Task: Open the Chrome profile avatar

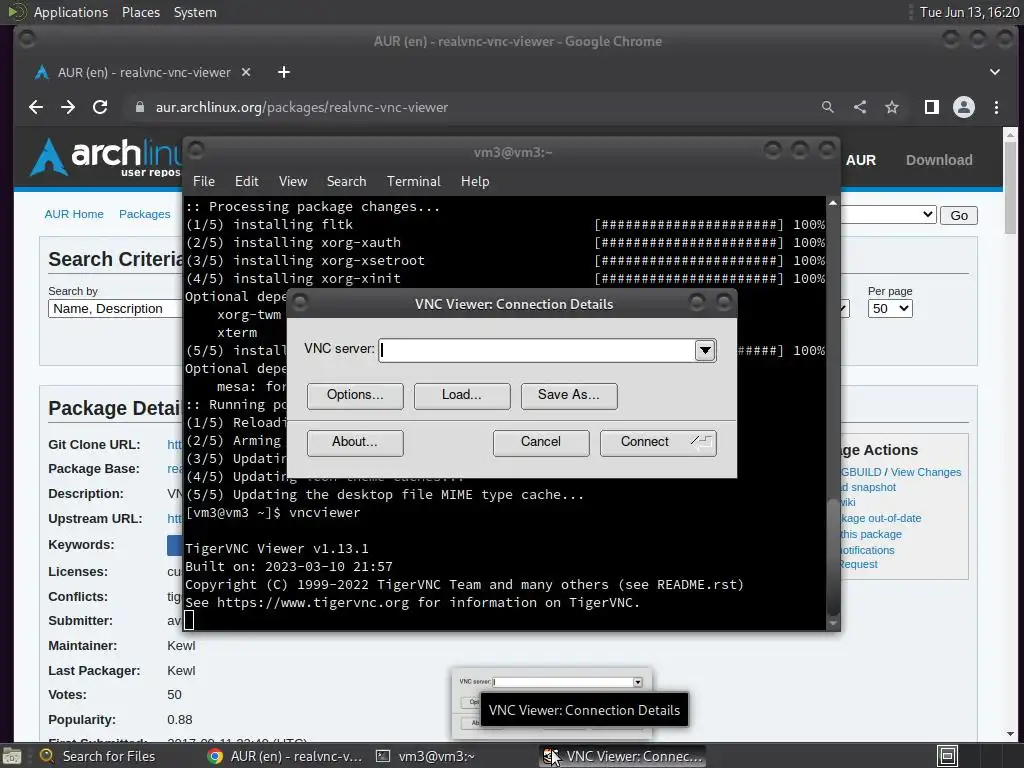Action: click(964, 107)
